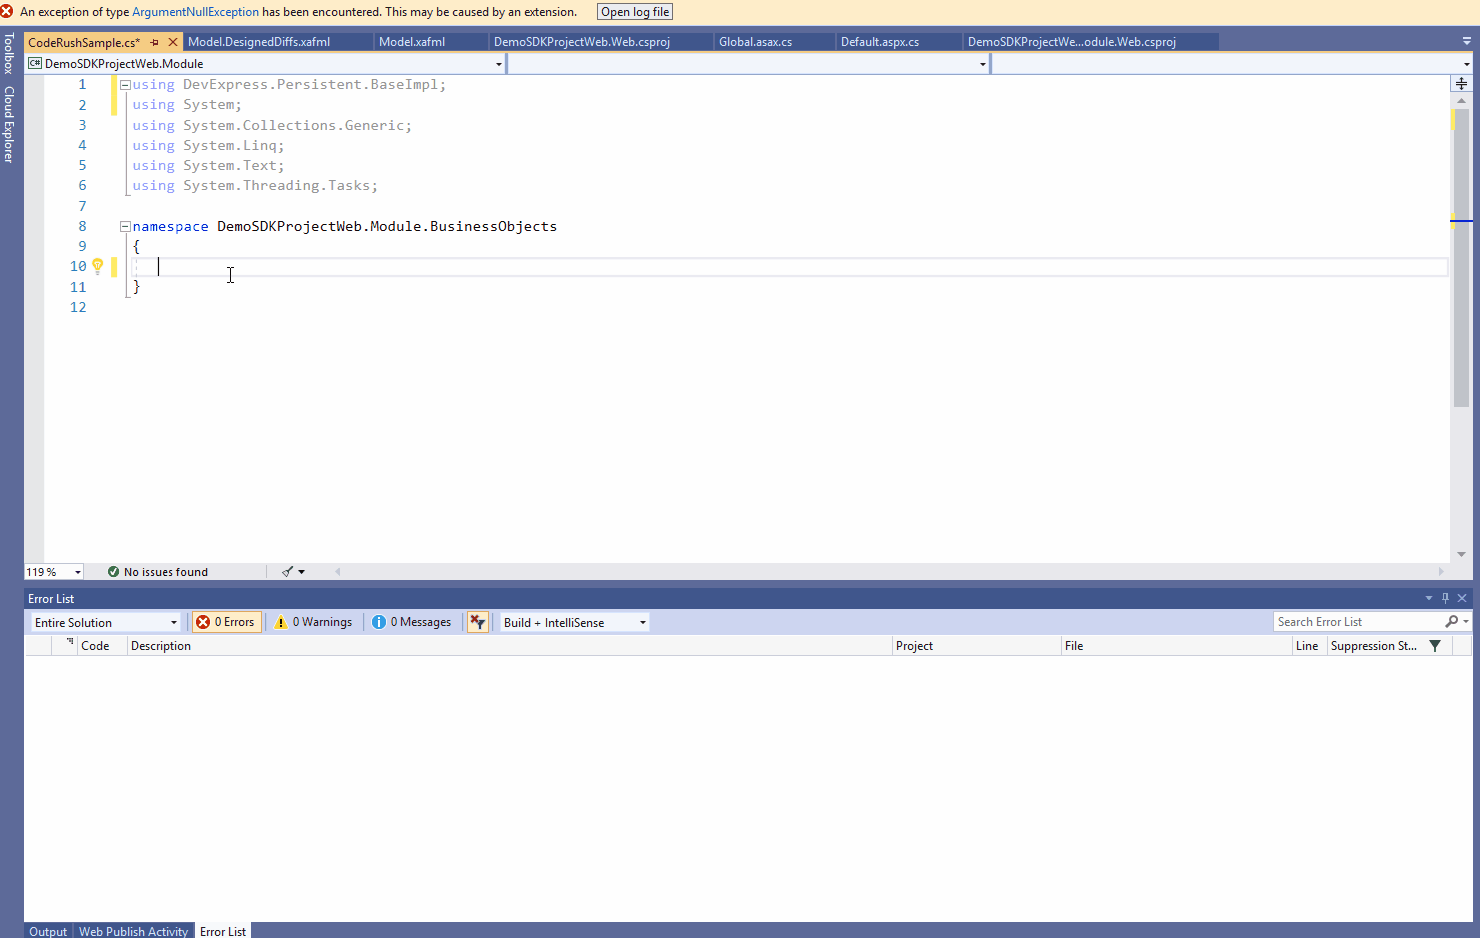
Task: Click the Suppression St... column header
Action: pyautogui.click(x=1375, y=646)
